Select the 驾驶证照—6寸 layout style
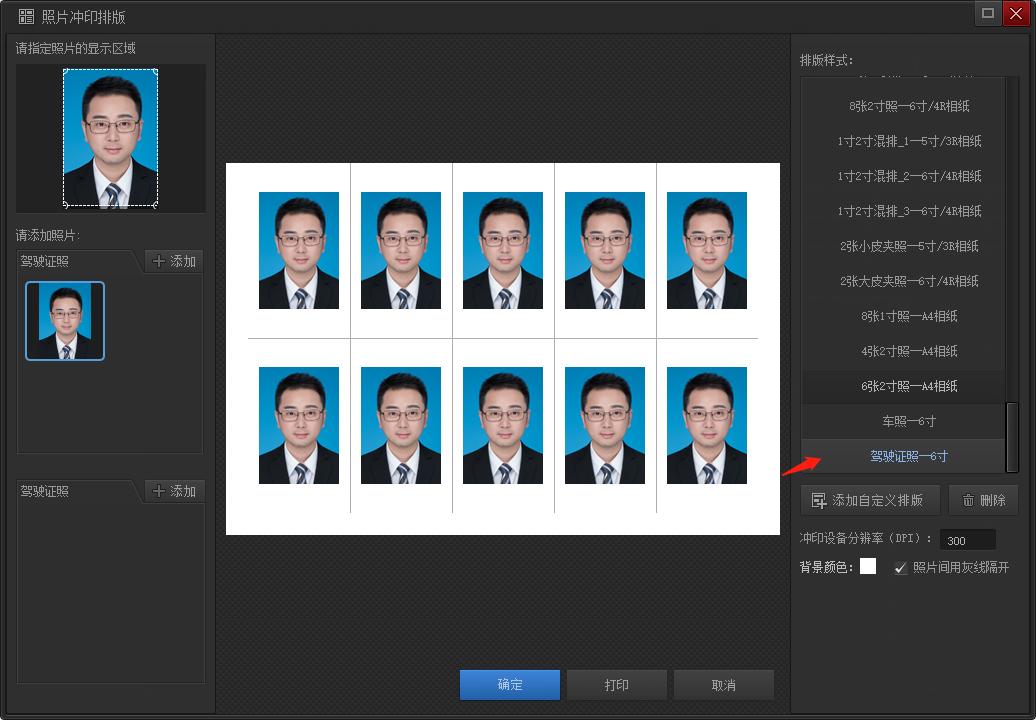Image resolution: width=1036 pixels, height=720 pixels. click(x=908, y=456)
